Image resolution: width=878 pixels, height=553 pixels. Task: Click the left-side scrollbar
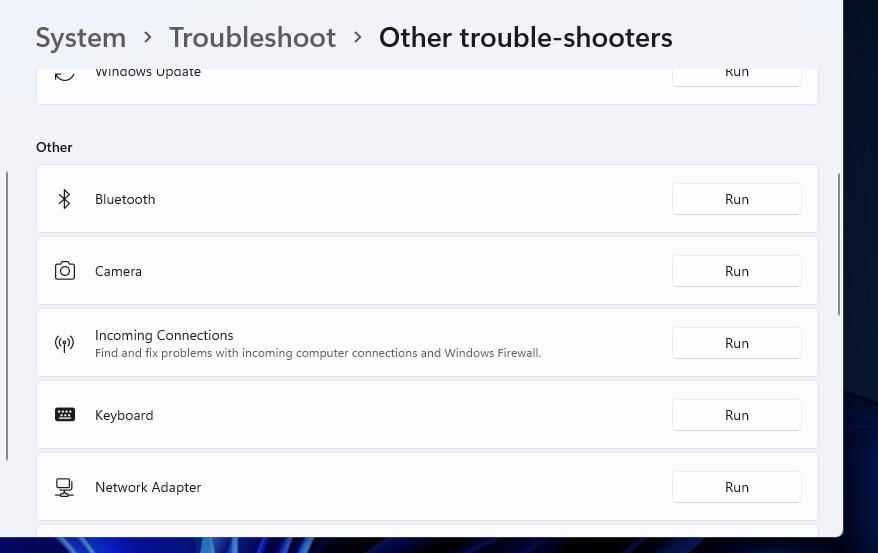tap(7, 315)
